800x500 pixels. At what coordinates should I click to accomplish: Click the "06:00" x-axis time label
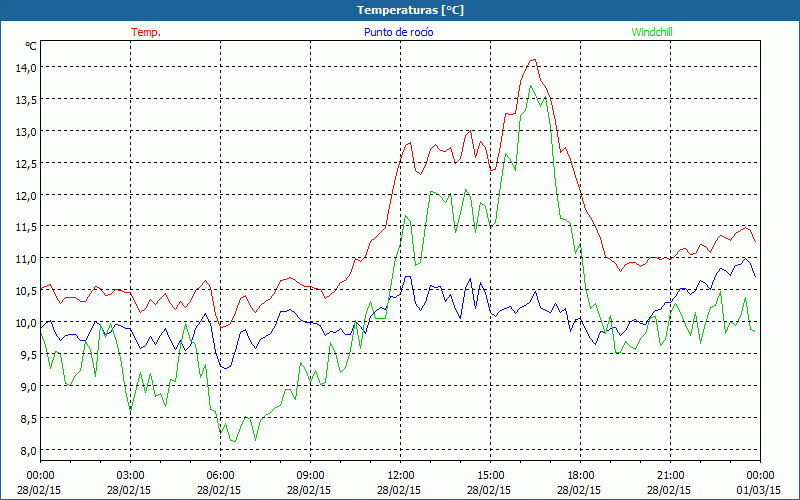(220, 476)
